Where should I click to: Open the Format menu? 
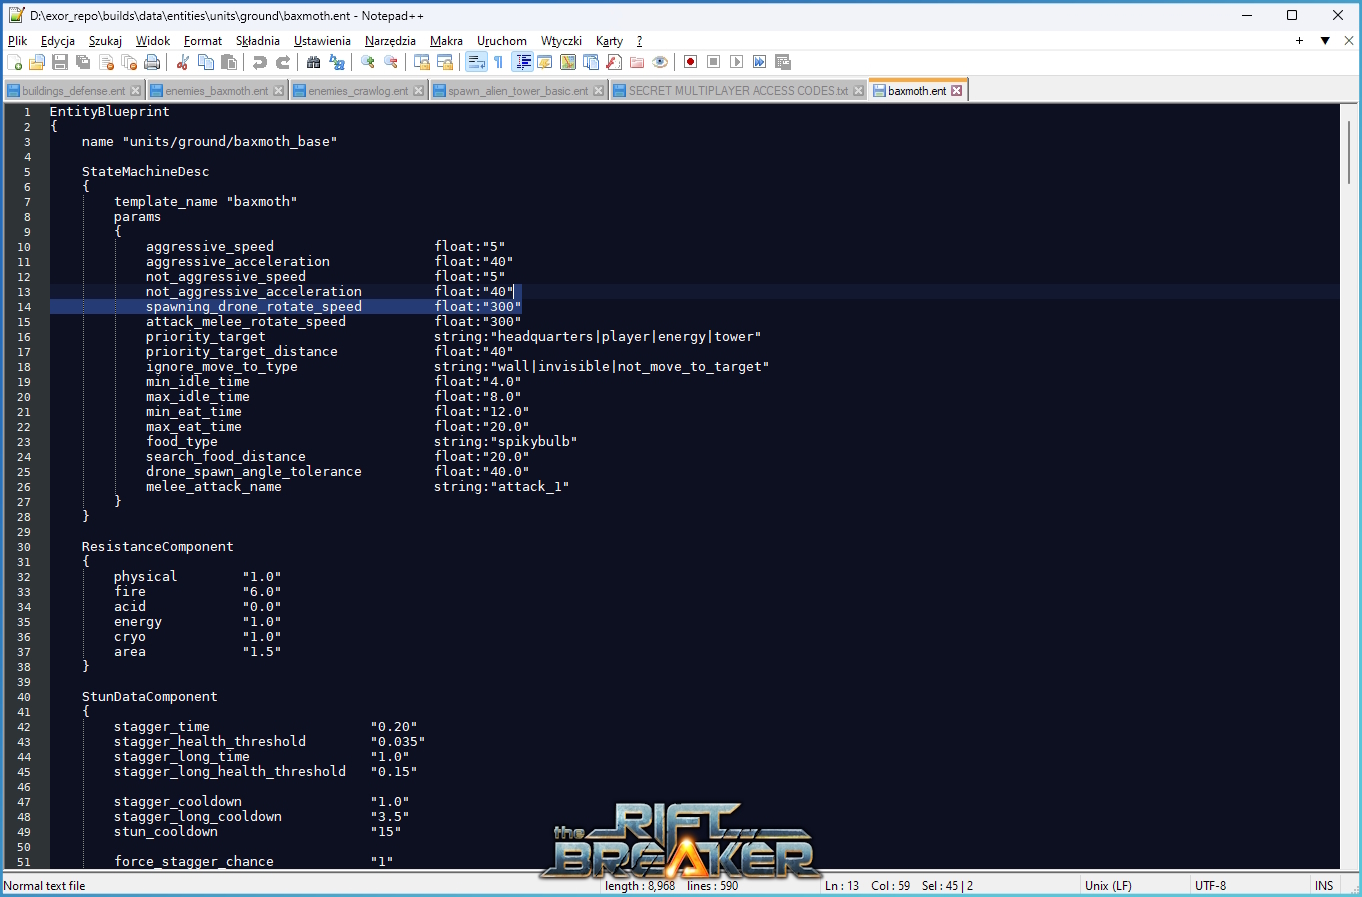[203, 41]
